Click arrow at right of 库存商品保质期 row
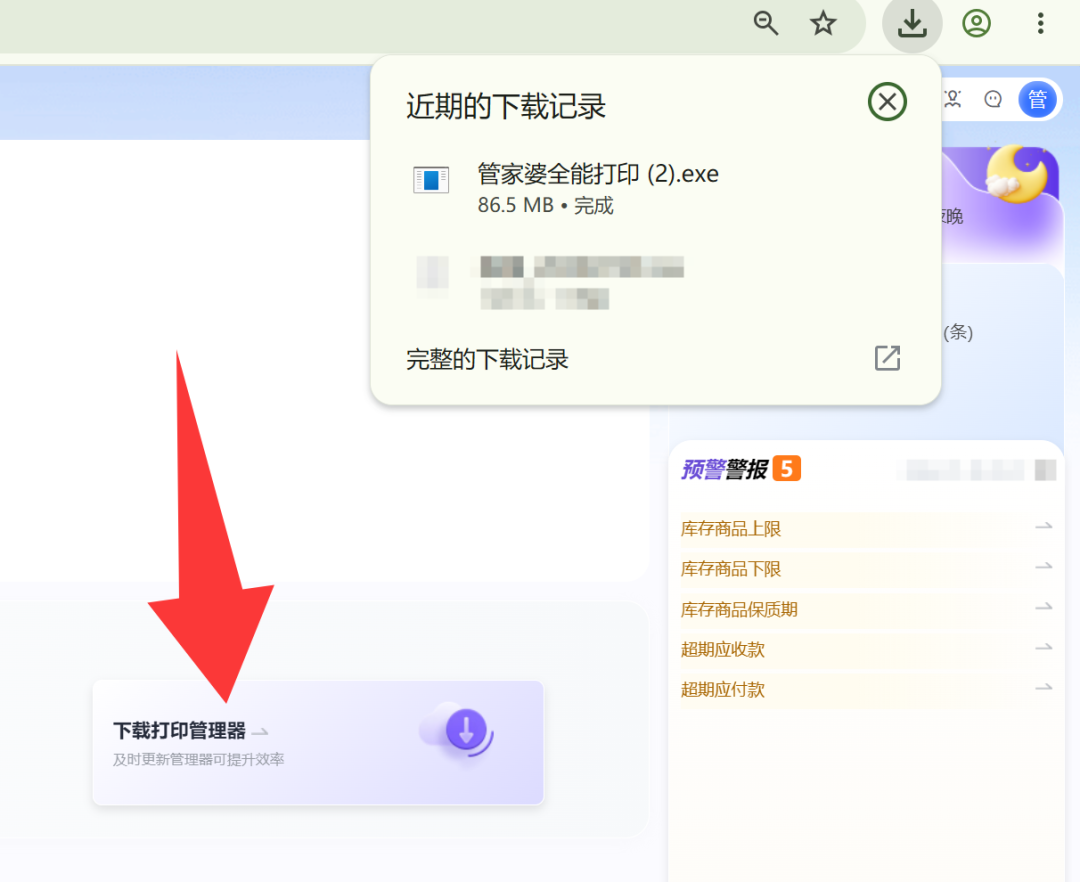This screenshot has height=882, width=1080. point(1043,607)
